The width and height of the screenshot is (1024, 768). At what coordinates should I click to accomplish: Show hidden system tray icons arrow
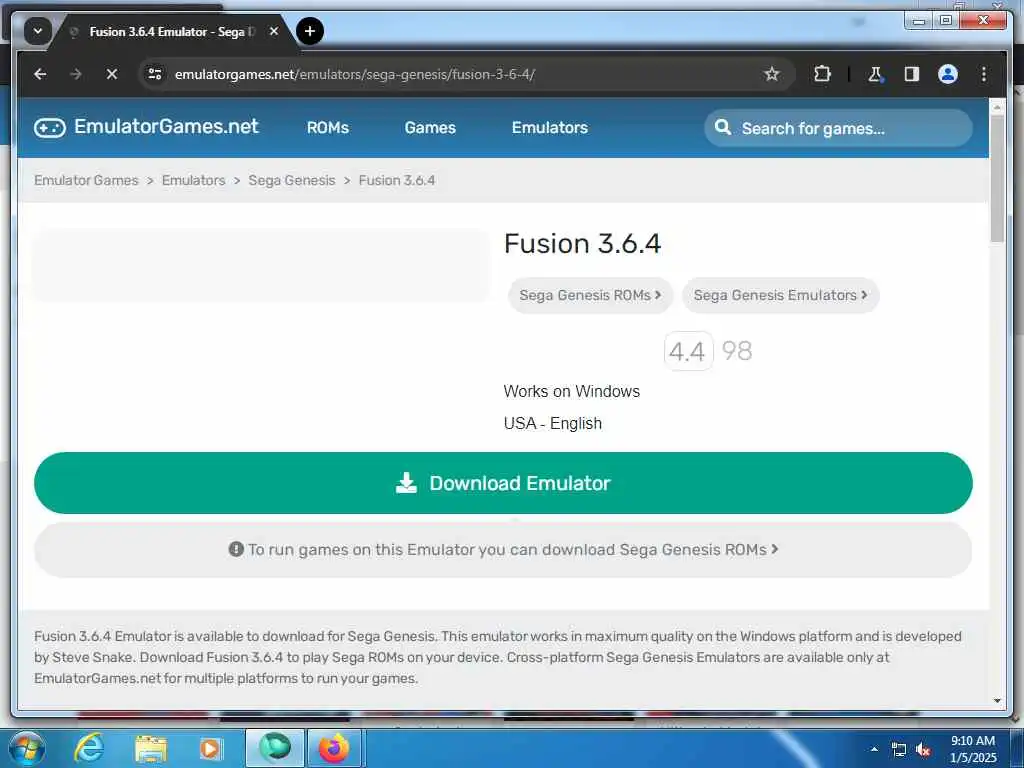(x=874, y=749)
